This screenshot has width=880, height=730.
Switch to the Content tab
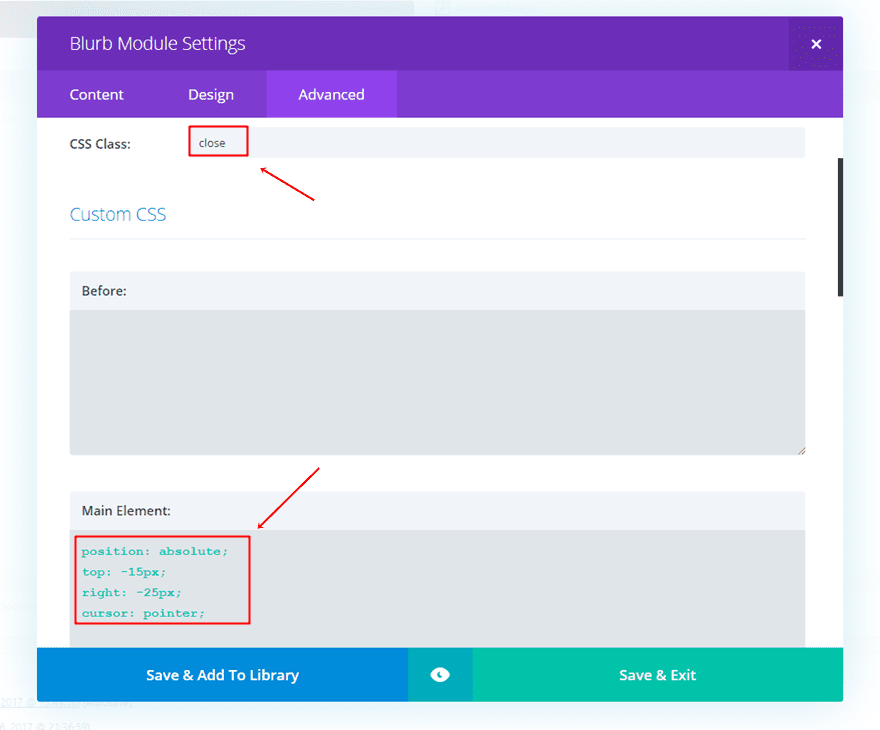click(x=96, y=94)
